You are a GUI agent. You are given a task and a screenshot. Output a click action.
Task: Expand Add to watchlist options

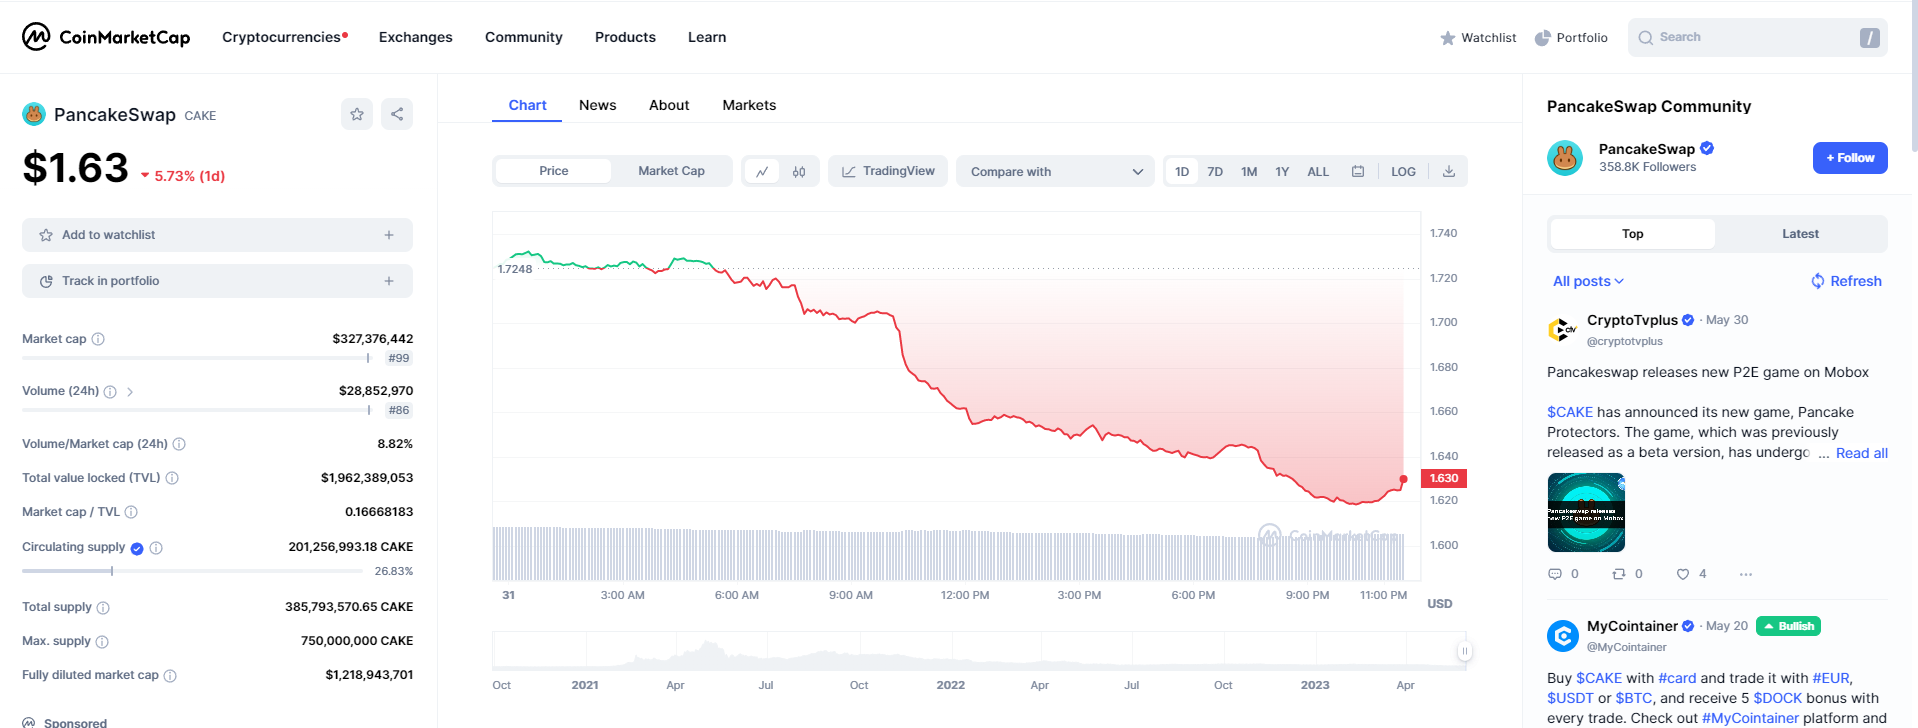[x=389, y=235]
